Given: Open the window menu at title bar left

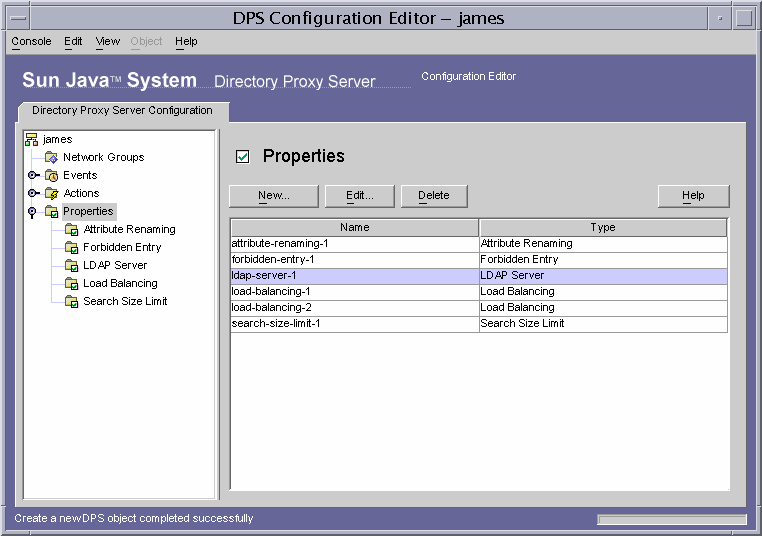Looking at the screenshot, I should 18,18.
